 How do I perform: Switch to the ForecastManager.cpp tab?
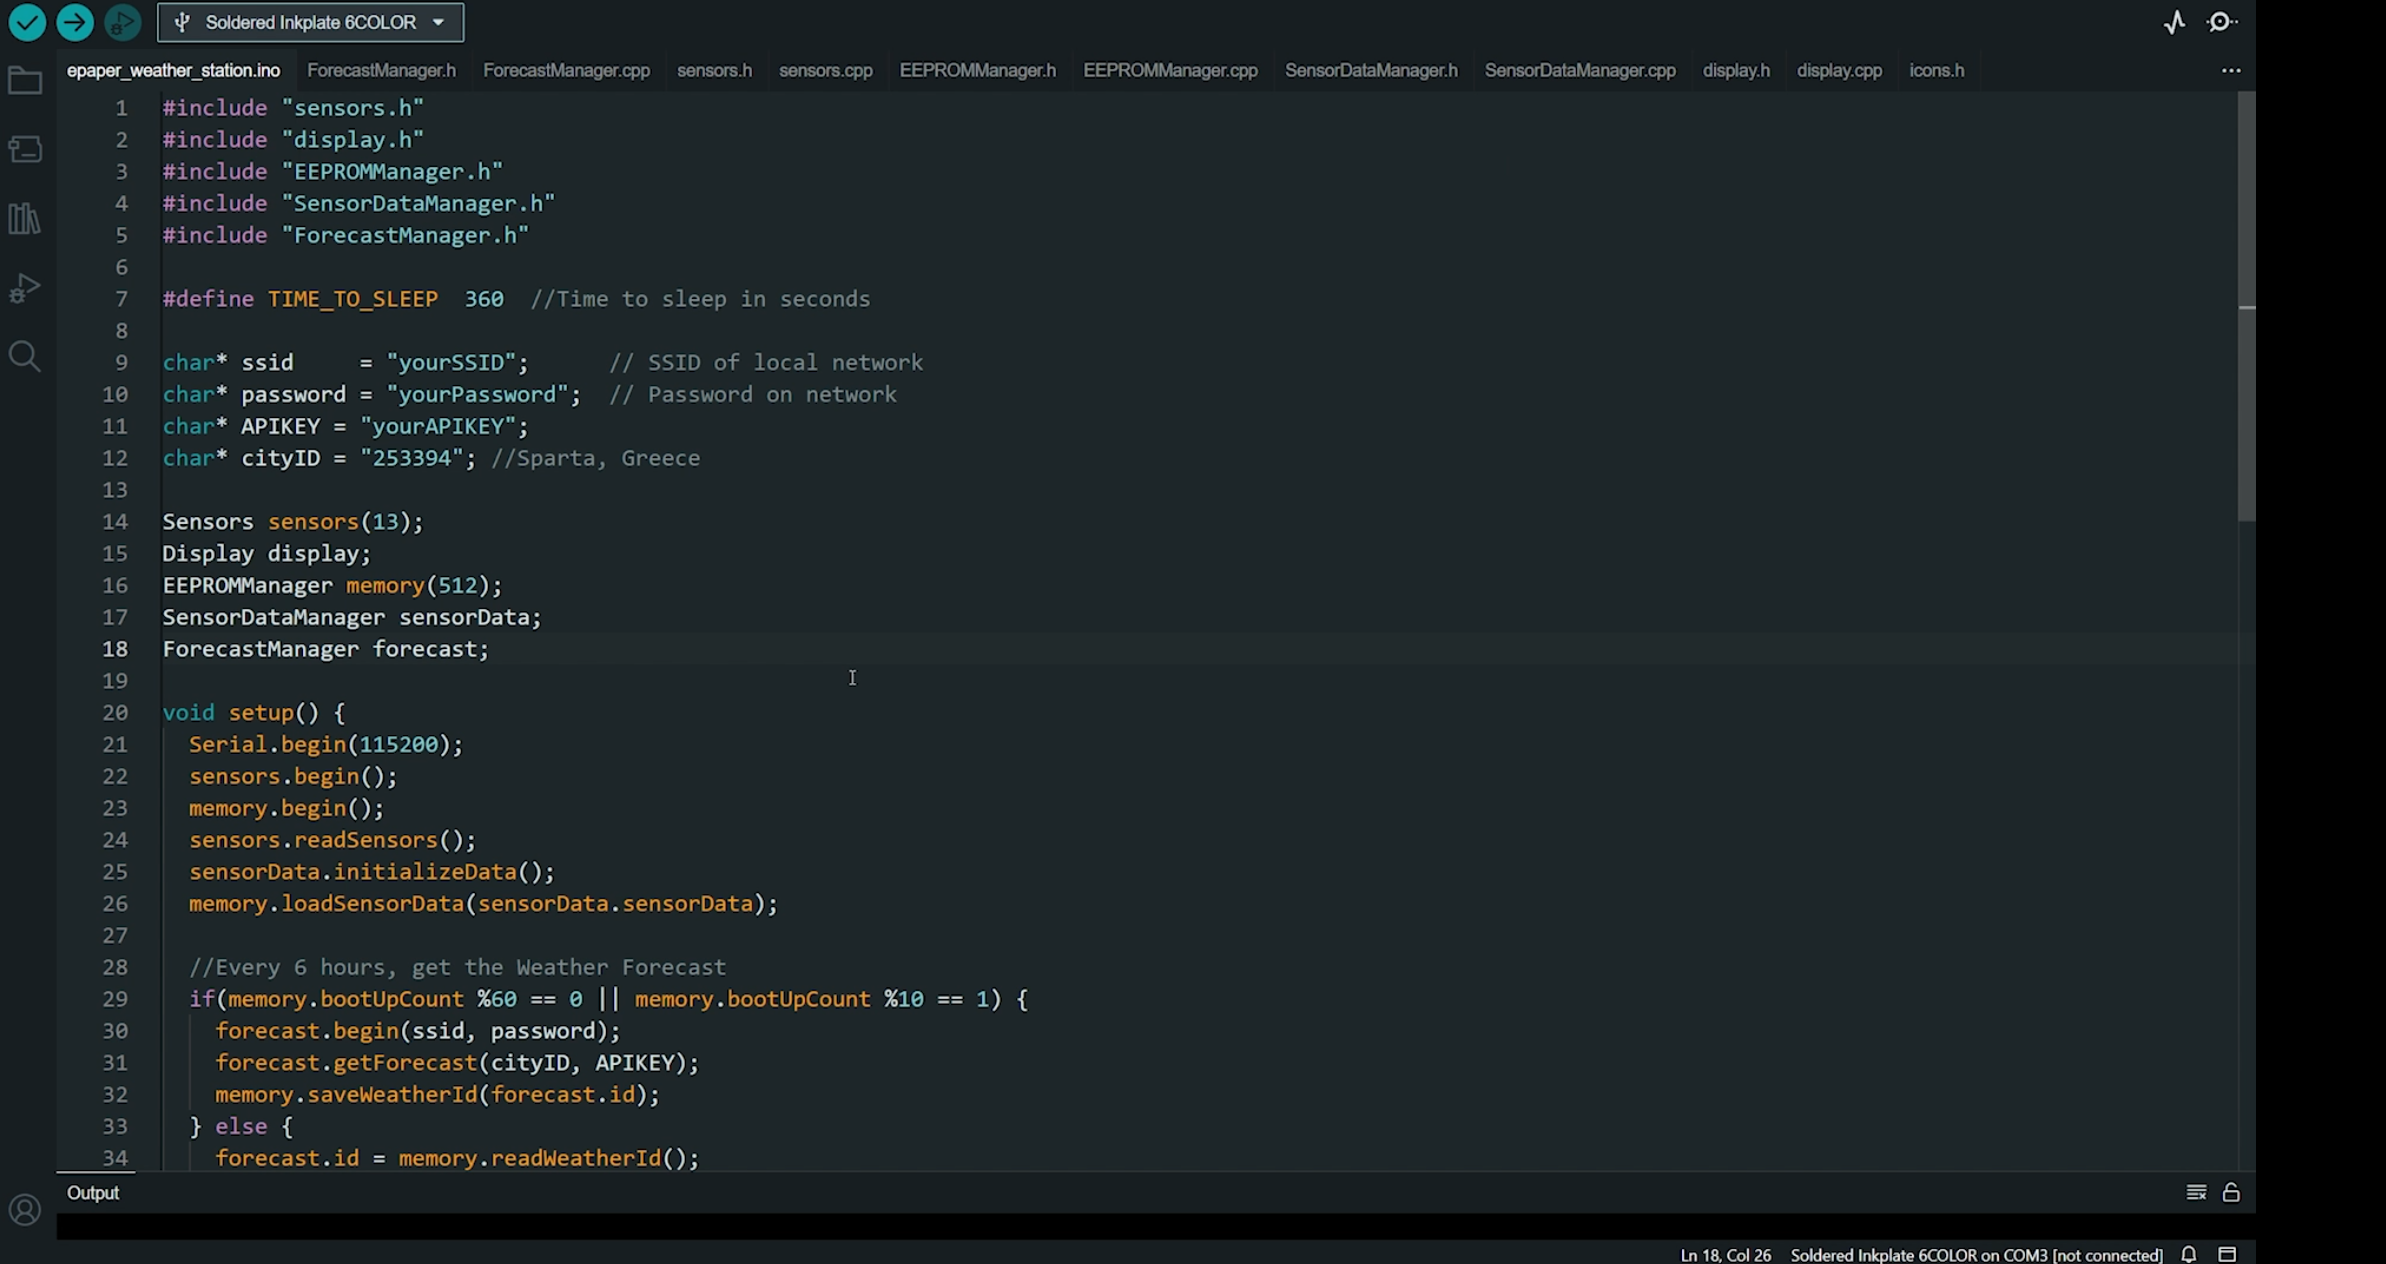tap(566, 70)
